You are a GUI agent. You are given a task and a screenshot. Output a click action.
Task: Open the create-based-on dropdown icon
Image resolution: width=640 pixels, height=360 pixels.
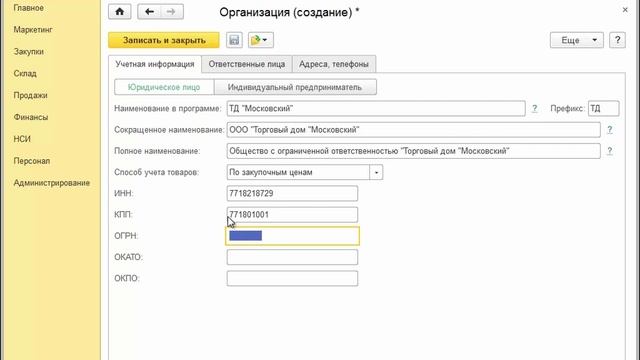pos(260,40)
